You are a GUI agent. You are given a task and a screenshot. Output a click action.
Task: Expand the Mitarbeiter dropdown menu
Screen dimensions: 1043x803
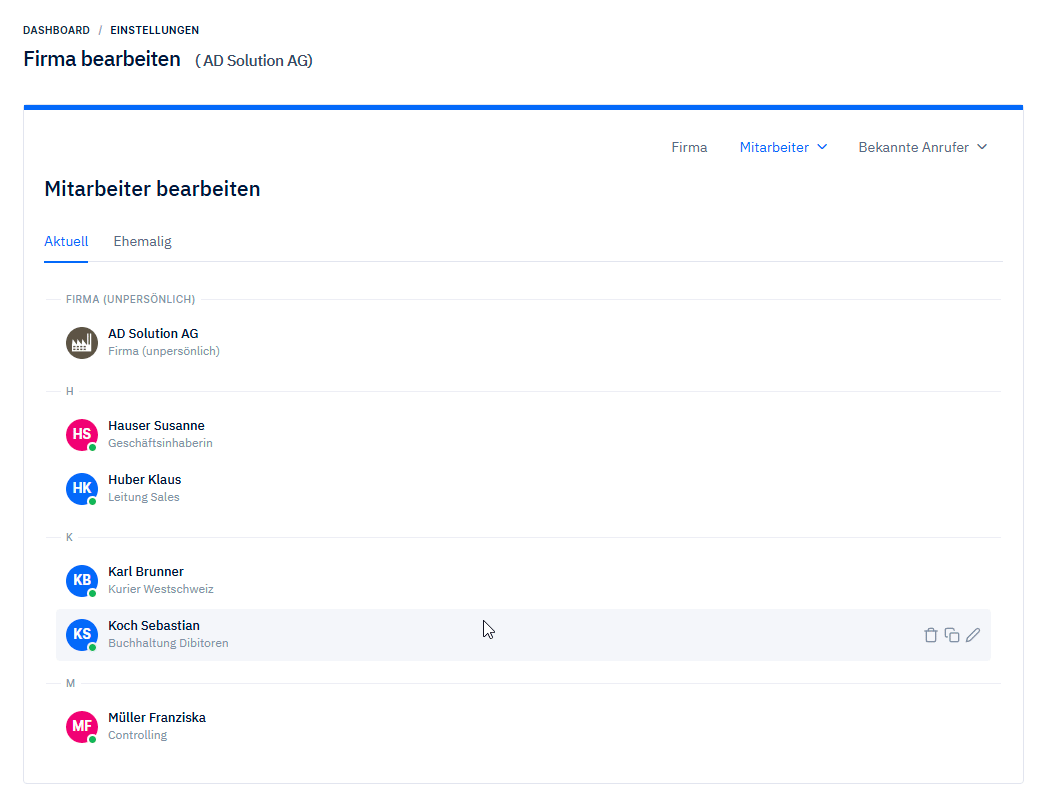(783, 147)
